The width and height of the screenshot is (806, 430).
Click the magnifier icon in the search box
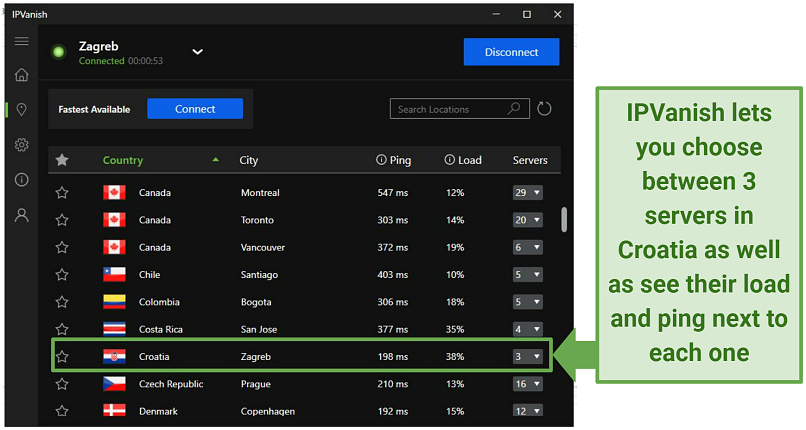coord(514,108)
